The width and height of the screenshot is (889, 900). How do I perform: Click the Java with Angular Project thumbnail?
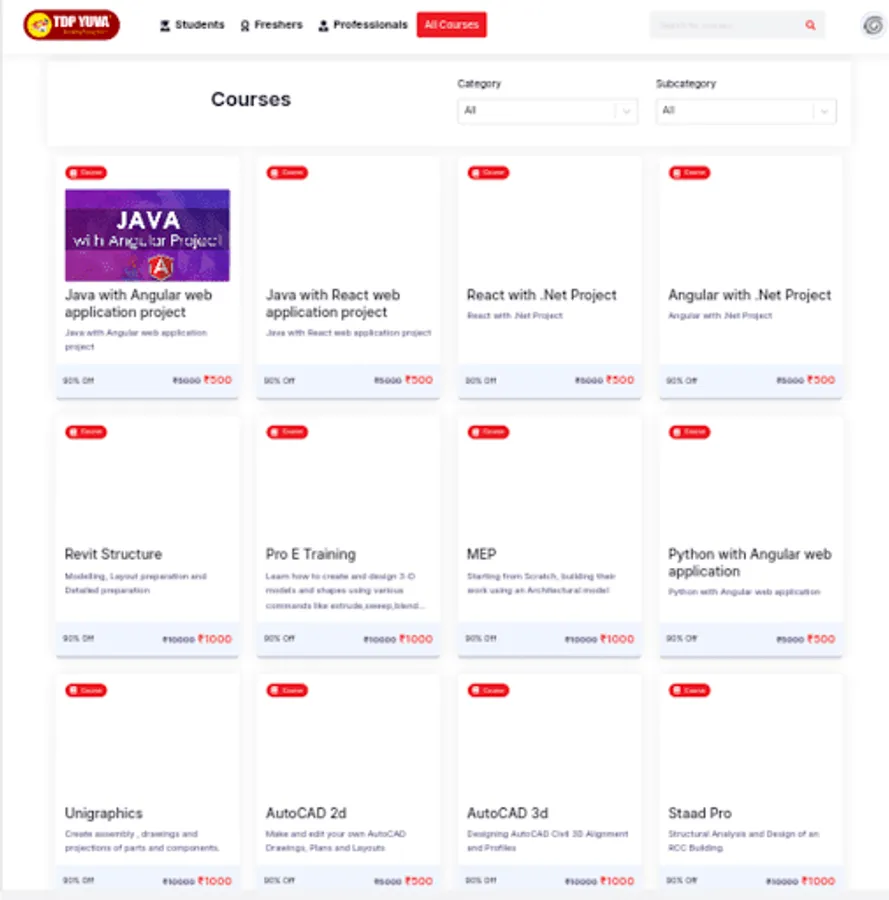147,235
